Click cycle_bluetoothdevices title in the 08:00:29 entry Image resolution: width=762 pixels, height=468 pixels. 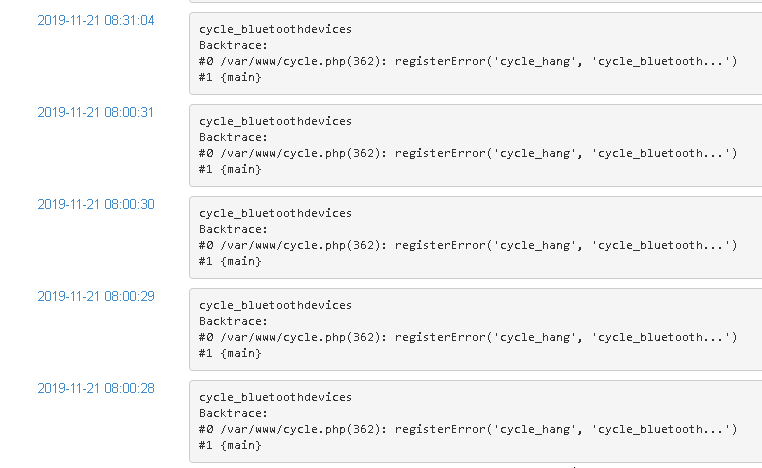275,305
